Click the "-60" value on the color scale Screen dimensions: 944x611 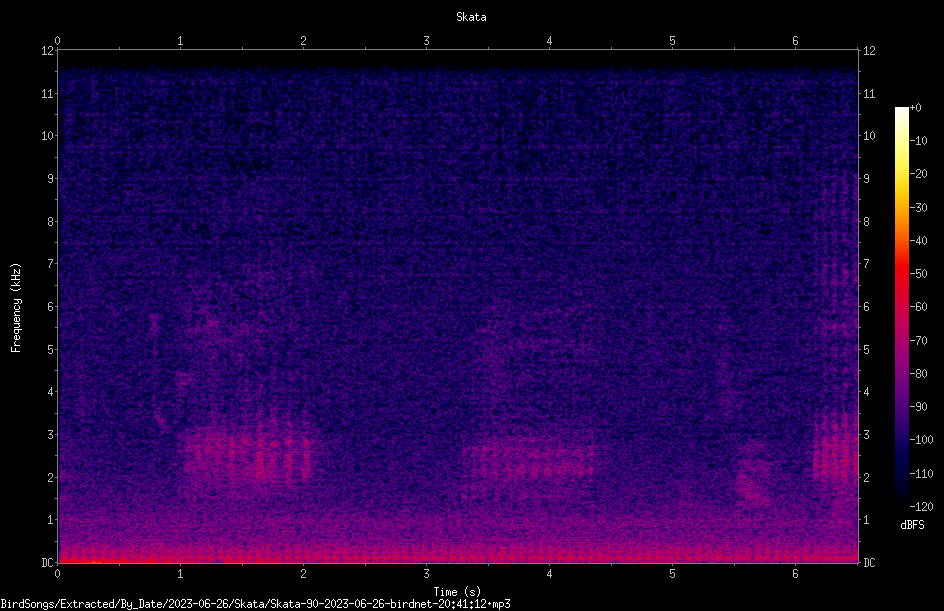[918, 307]
